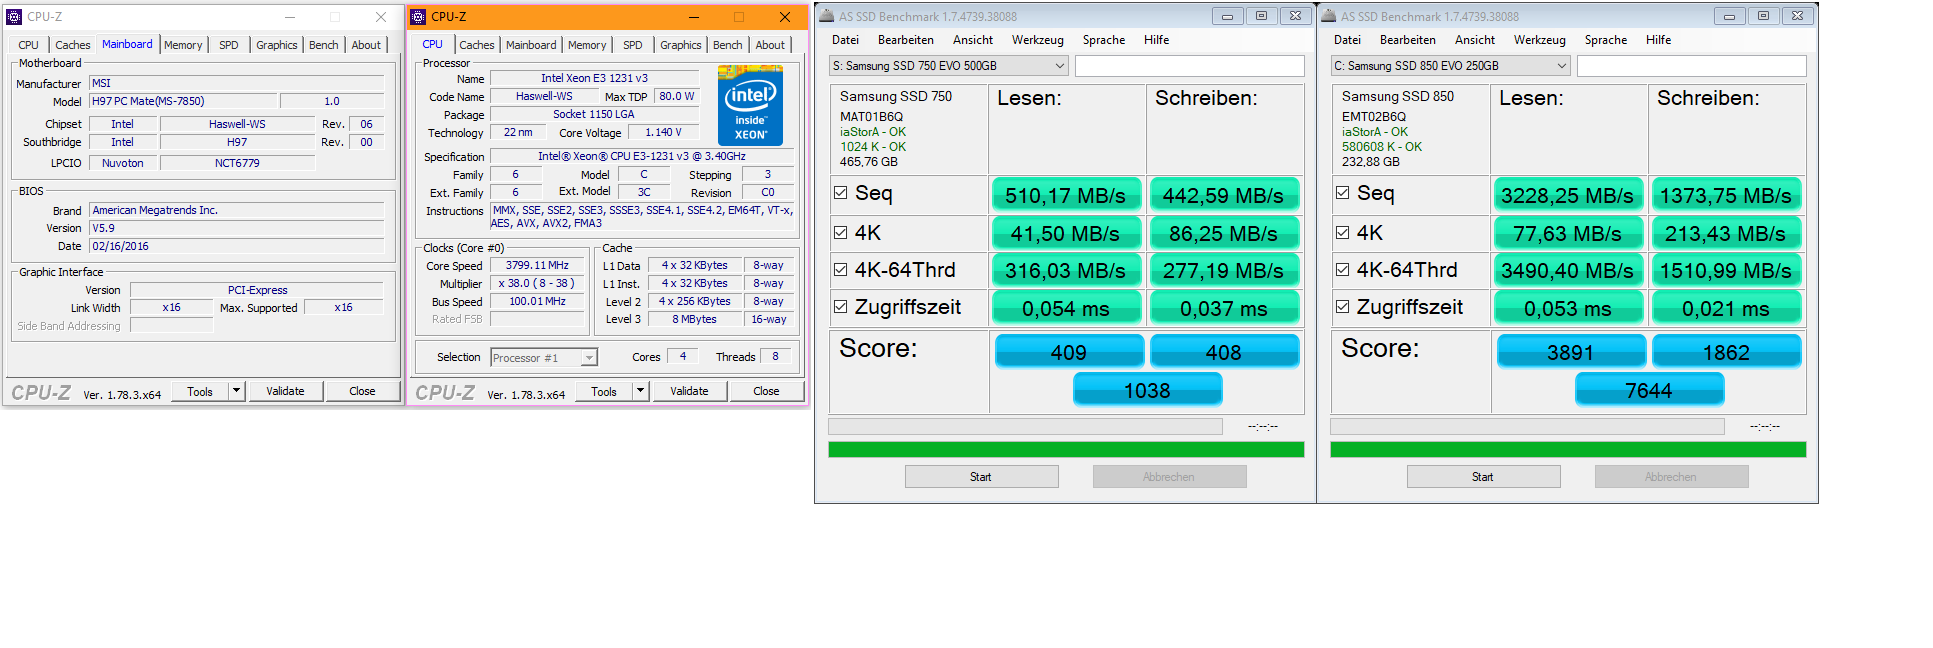Click BIOS date 02/16/2016
Screen dimensions: 1933x648
tap(237, 246)
